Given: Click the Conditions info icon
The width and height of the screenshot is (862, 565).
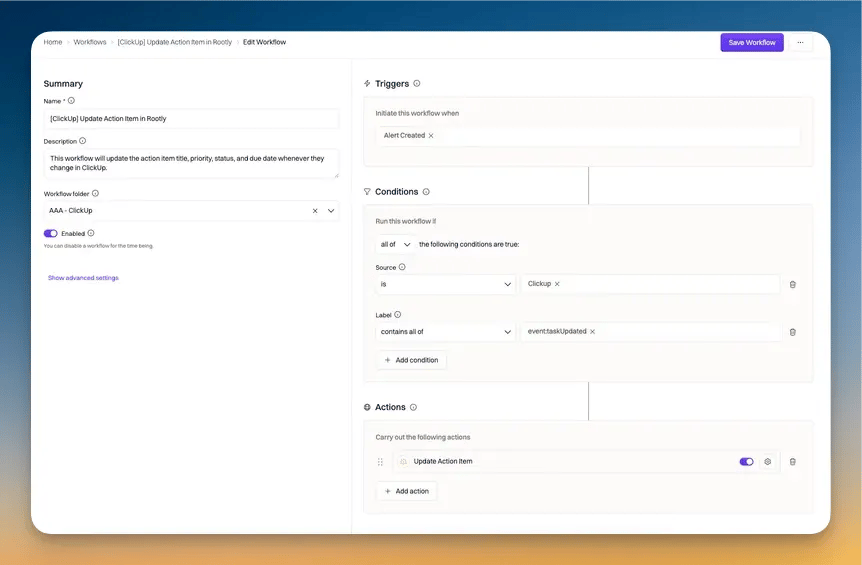Looking at the screenshot, I should pos(426,192).
